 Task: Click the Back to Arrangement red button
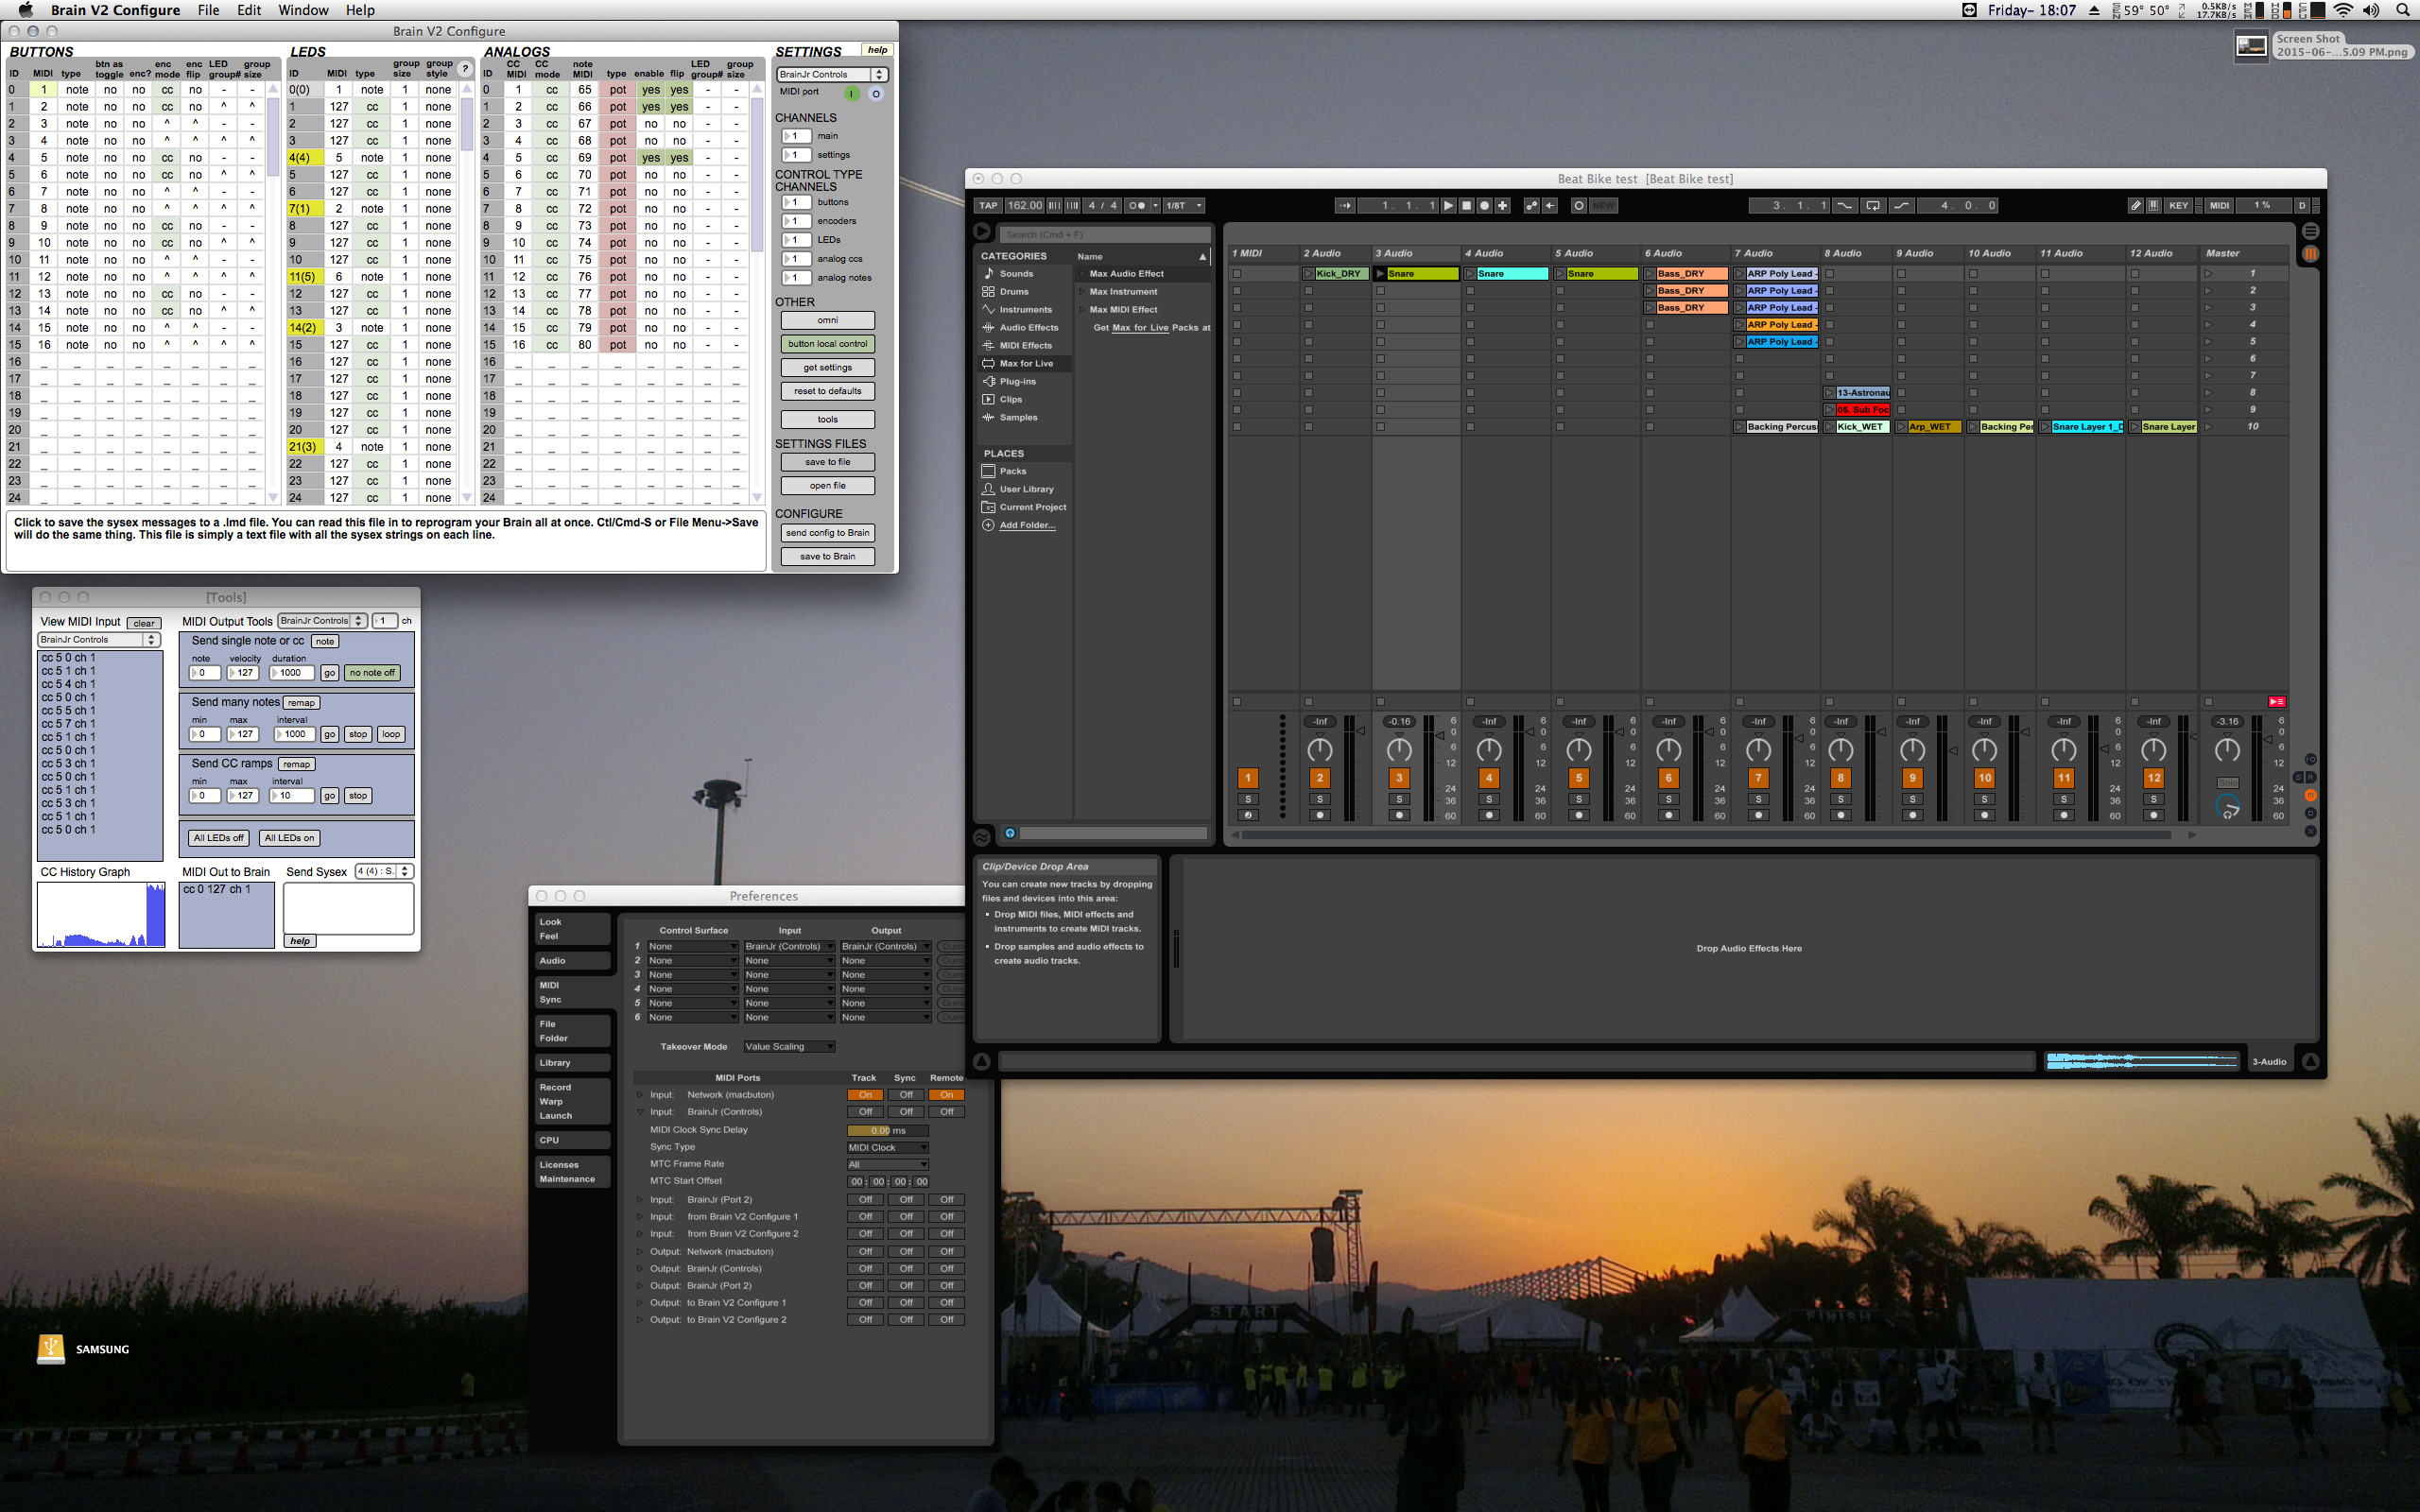[2277, 701]
